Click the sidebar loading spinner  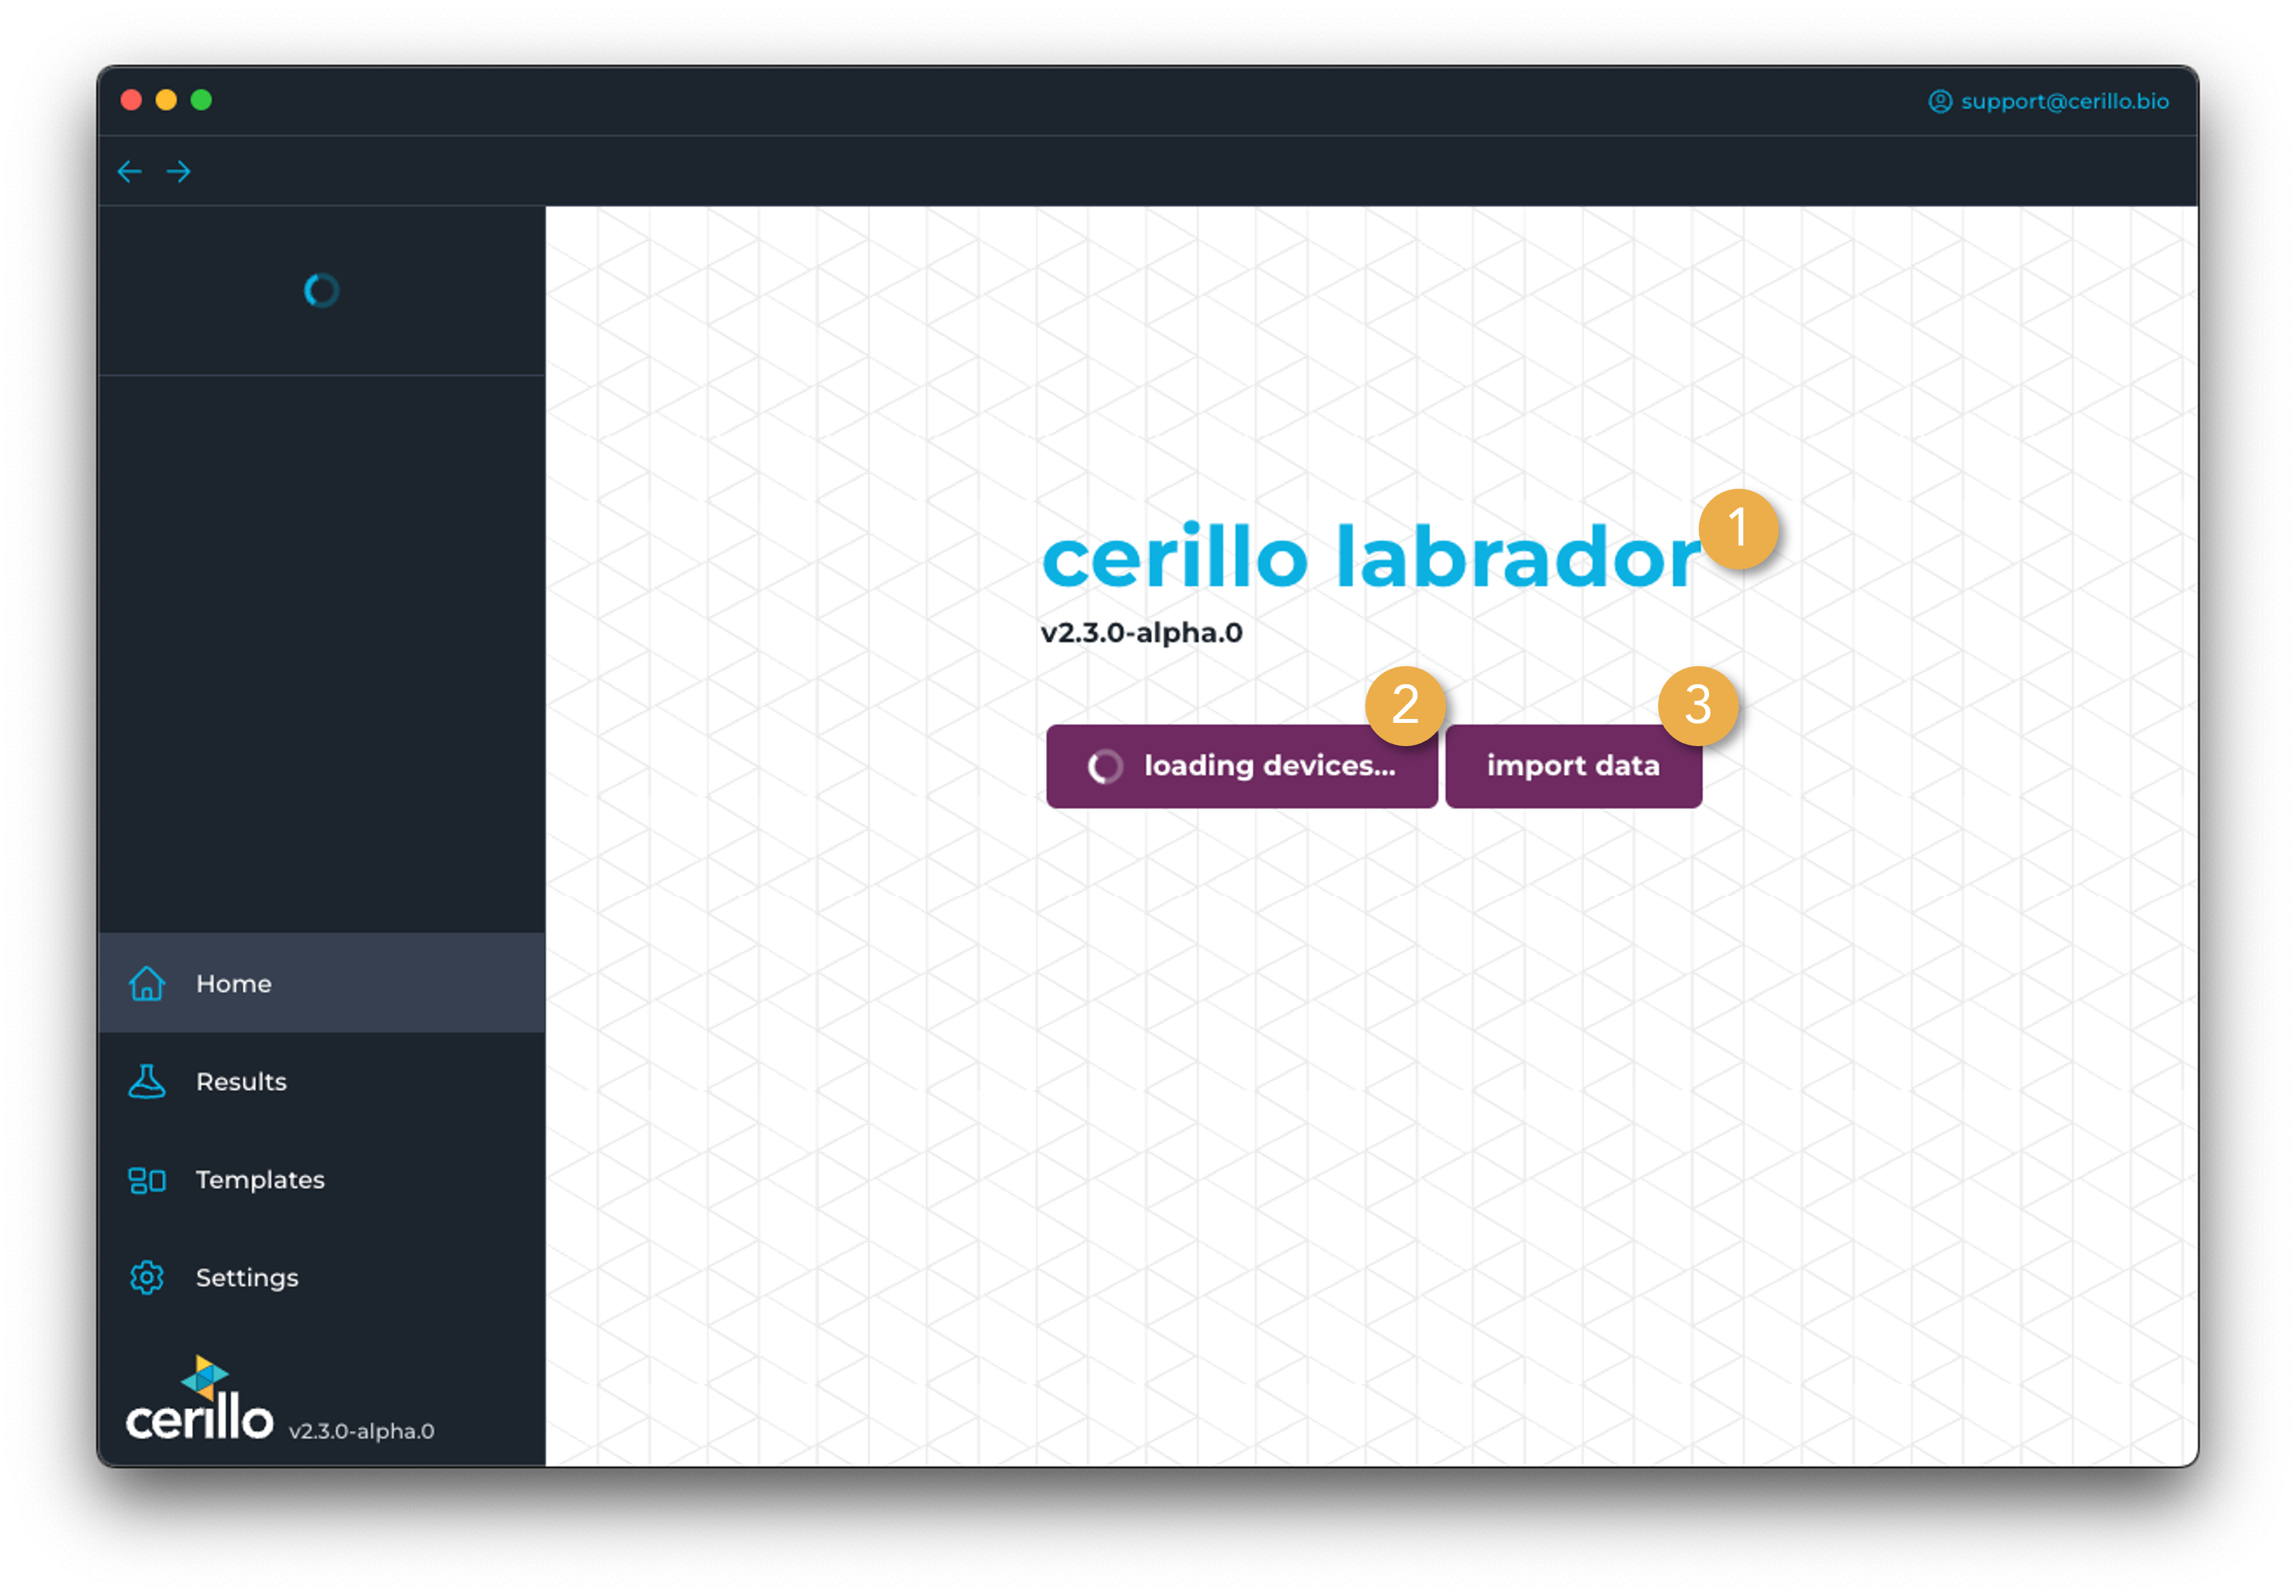[321, 290]
